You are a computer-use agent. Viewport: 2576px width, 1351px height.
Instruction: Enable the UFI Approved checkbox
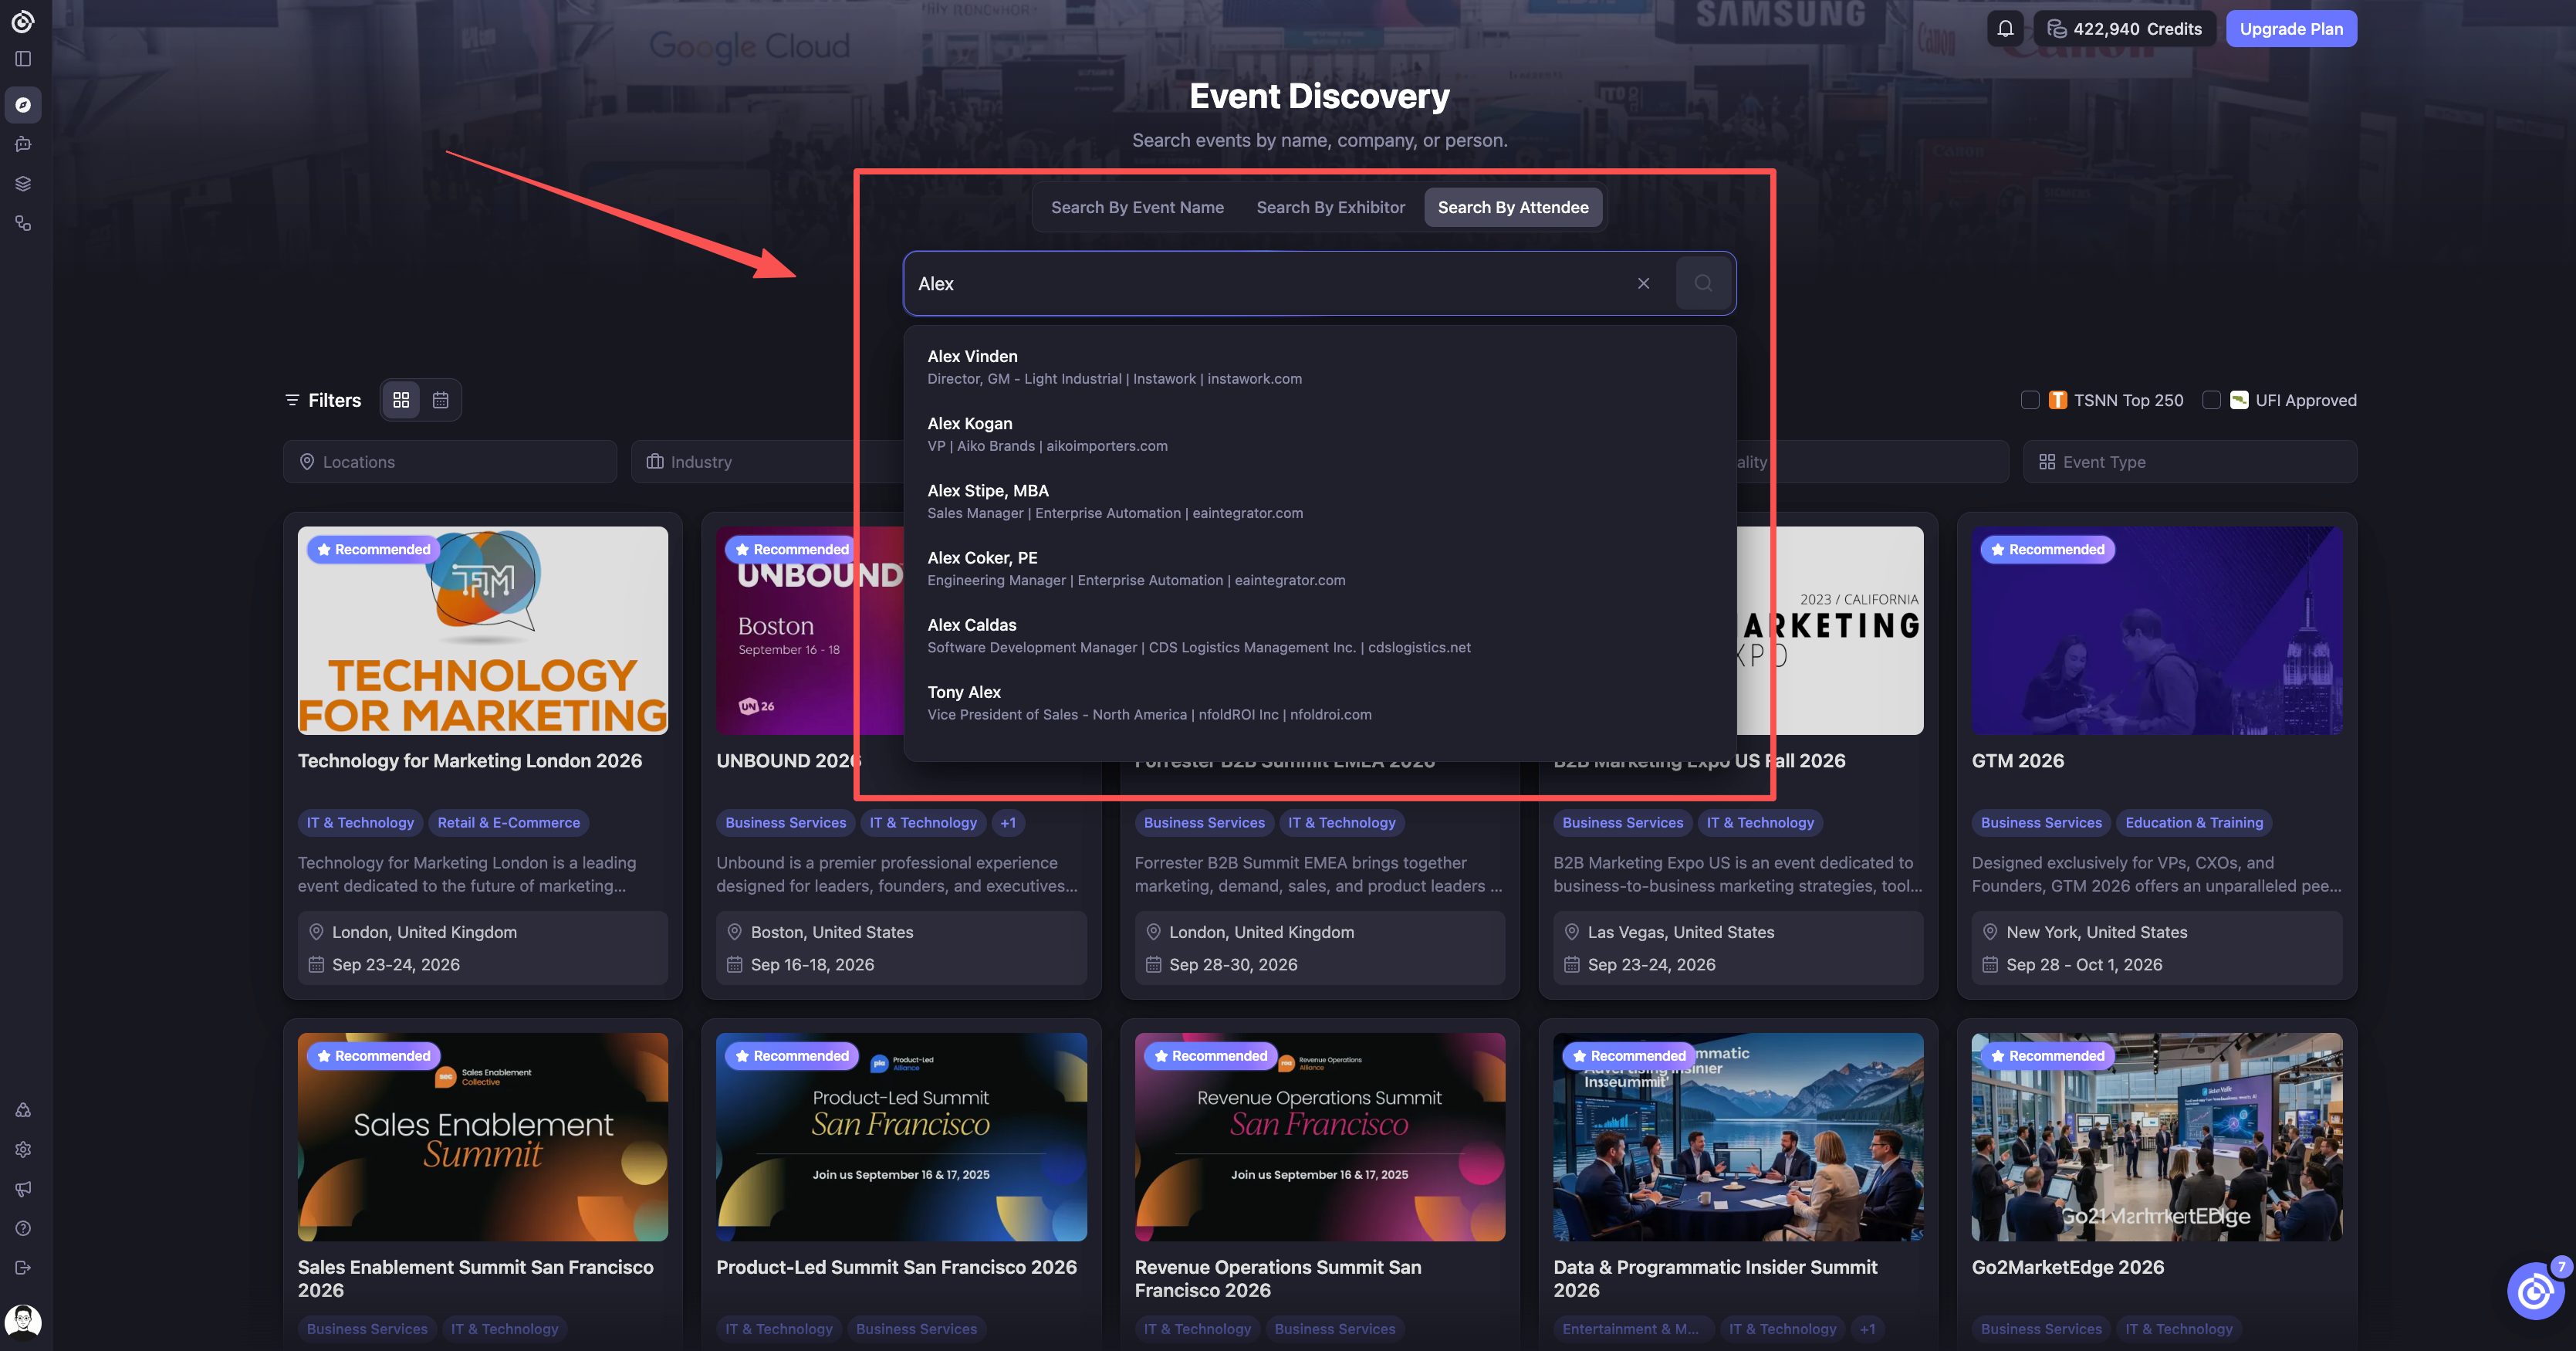point(2212,400)
